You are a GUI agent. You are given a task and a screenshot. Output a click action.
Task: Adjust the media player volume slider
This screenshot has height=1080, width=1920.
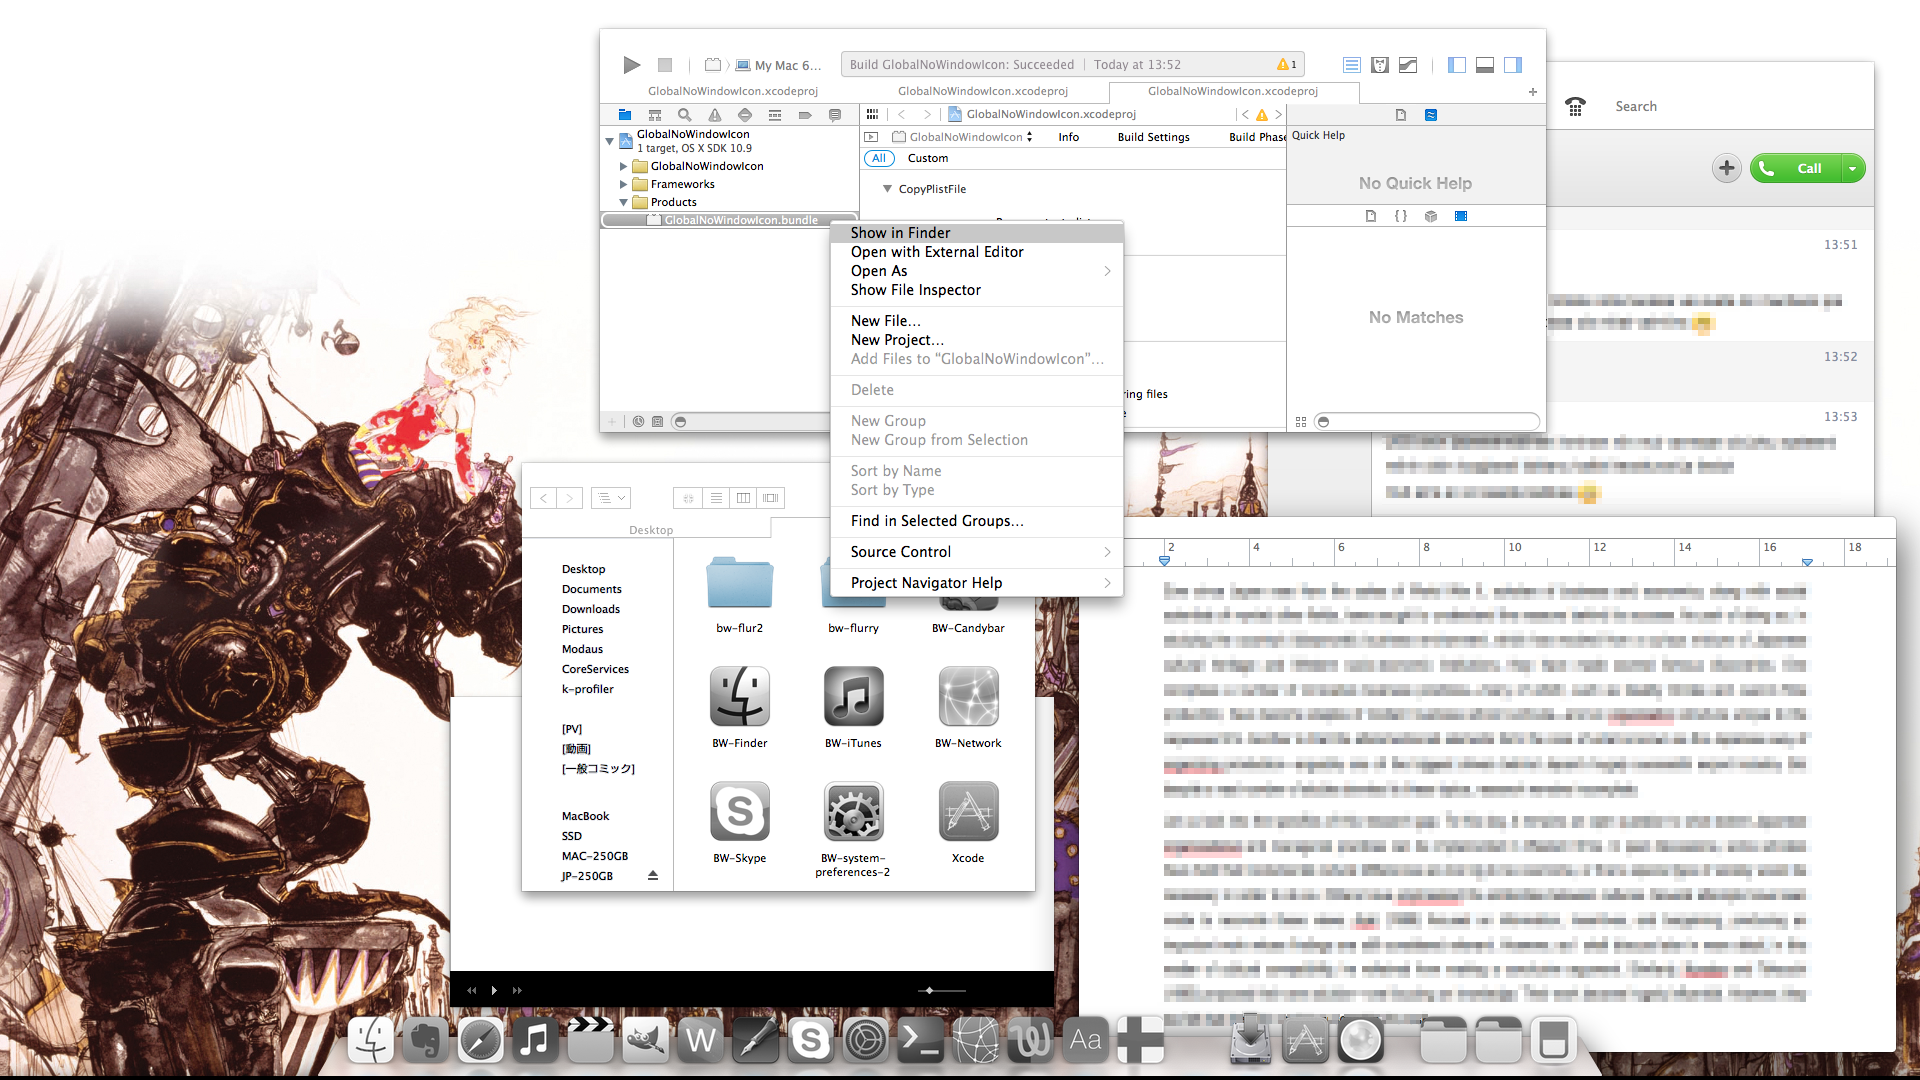(x=930, y=990)
